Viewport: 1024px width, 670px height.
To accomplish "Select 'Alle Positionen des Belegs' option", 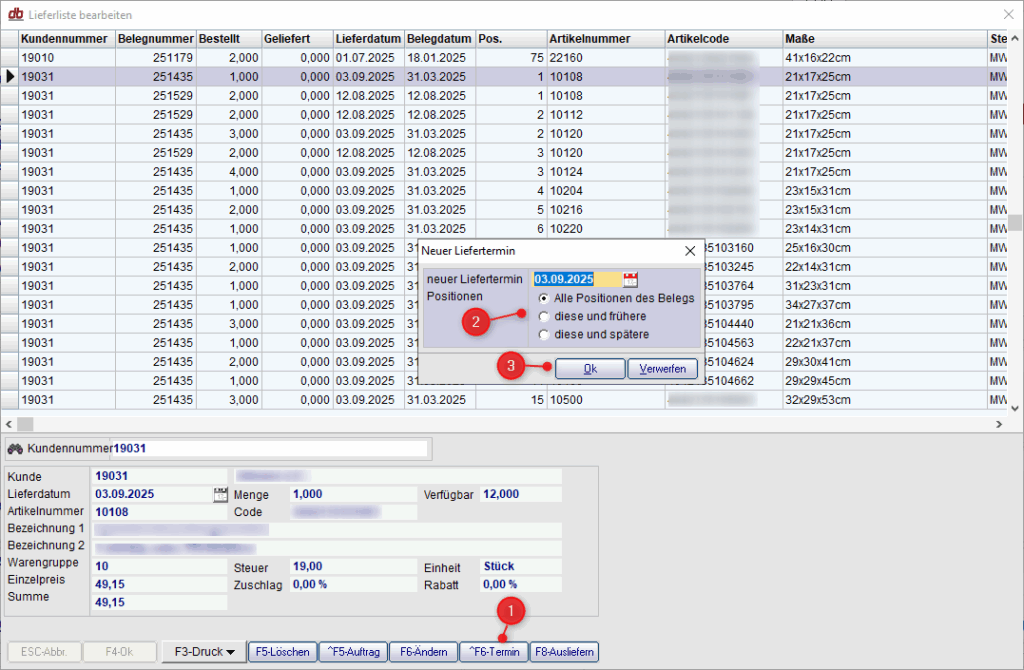I will [544, 298].
